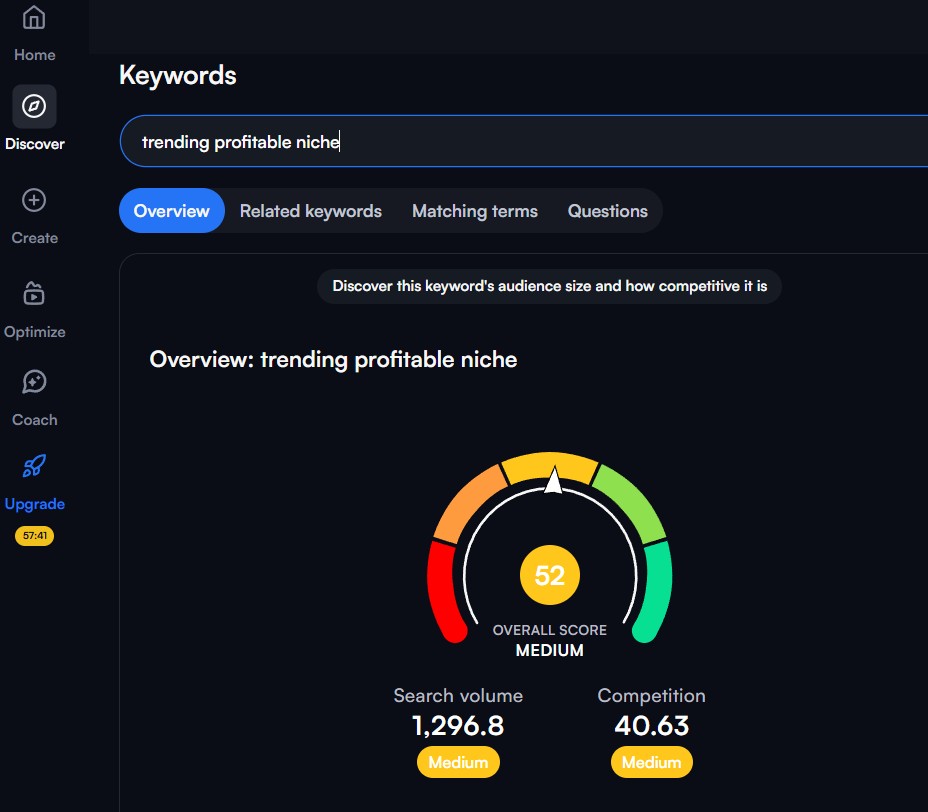Click the 57:41 countdown badge
The image size is (928, 812).
click(x=34, y=536)
